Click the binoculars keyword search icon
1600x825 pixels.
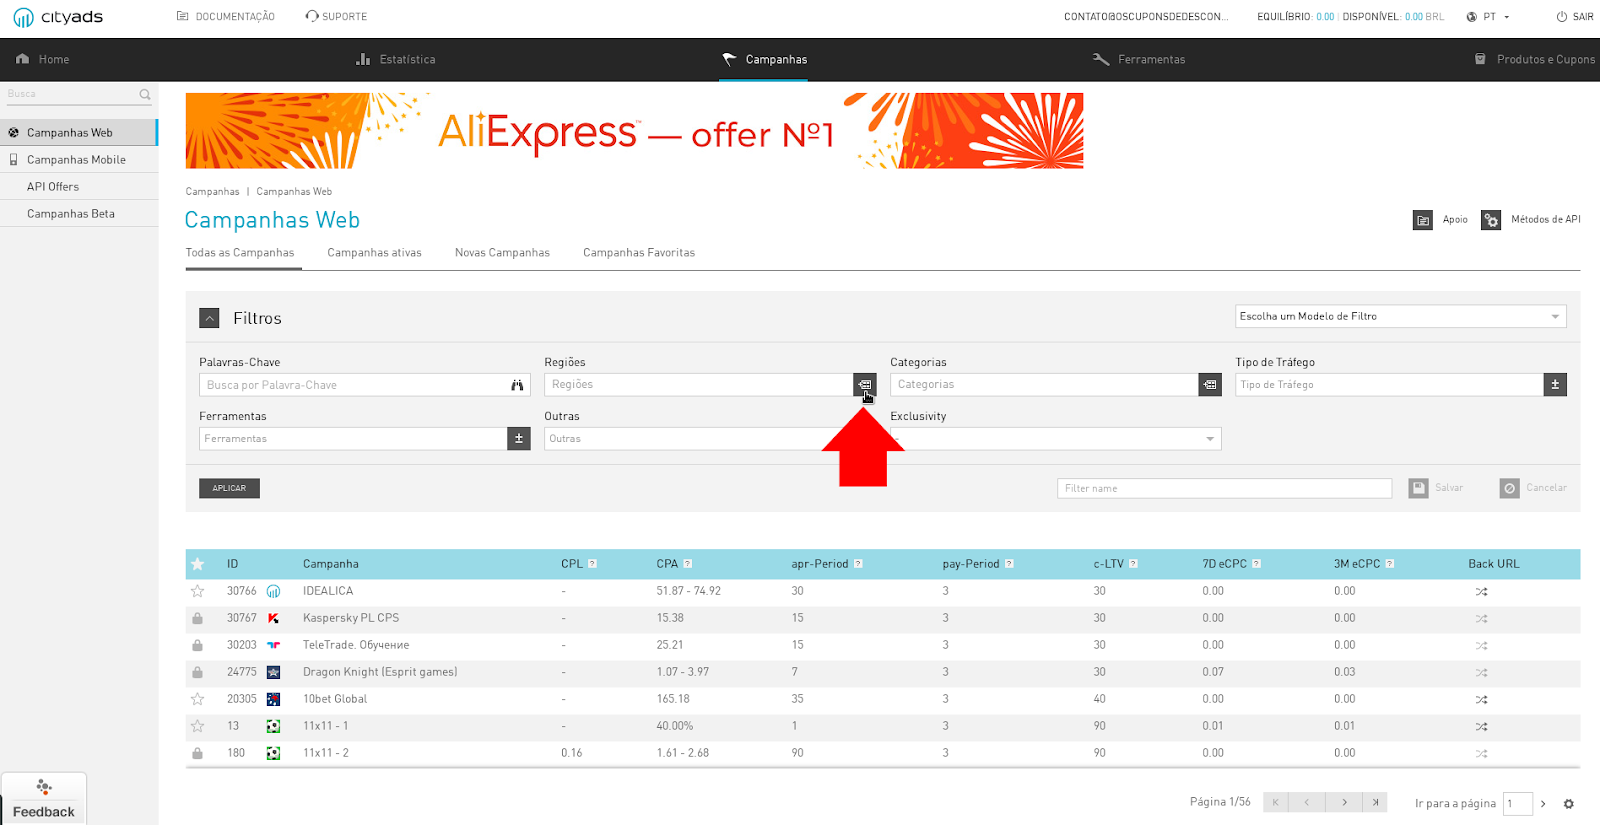(517, 385)
